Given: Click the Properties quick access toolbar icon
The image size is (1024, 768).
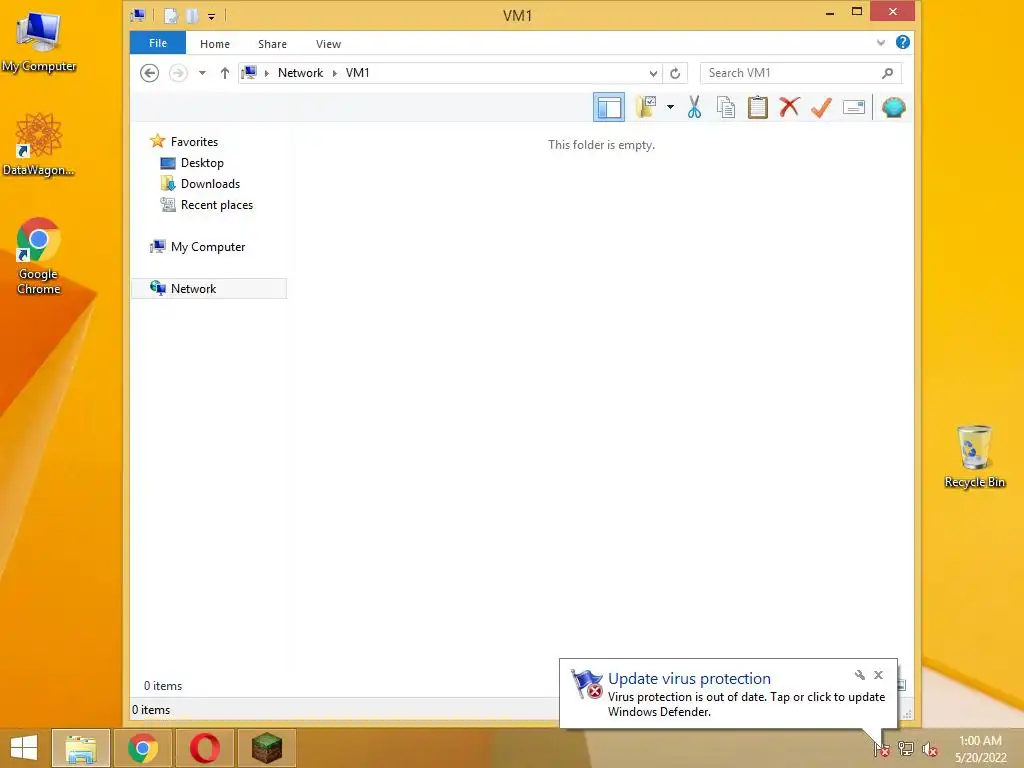Looking at the screenshot, I should point(170,16).
